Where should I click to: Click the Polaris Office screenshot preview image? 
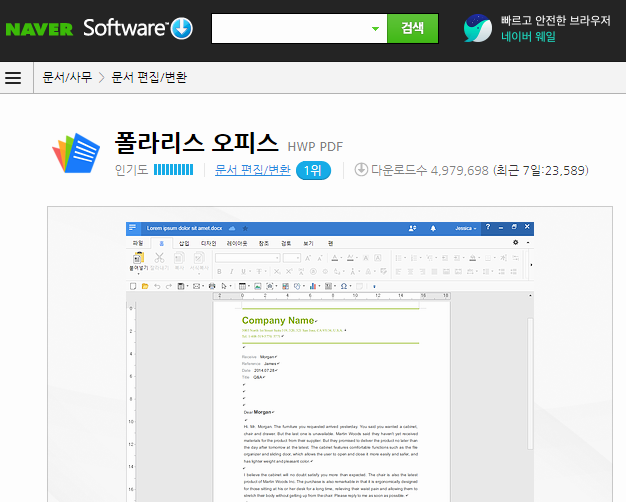(x=330, y=361)
